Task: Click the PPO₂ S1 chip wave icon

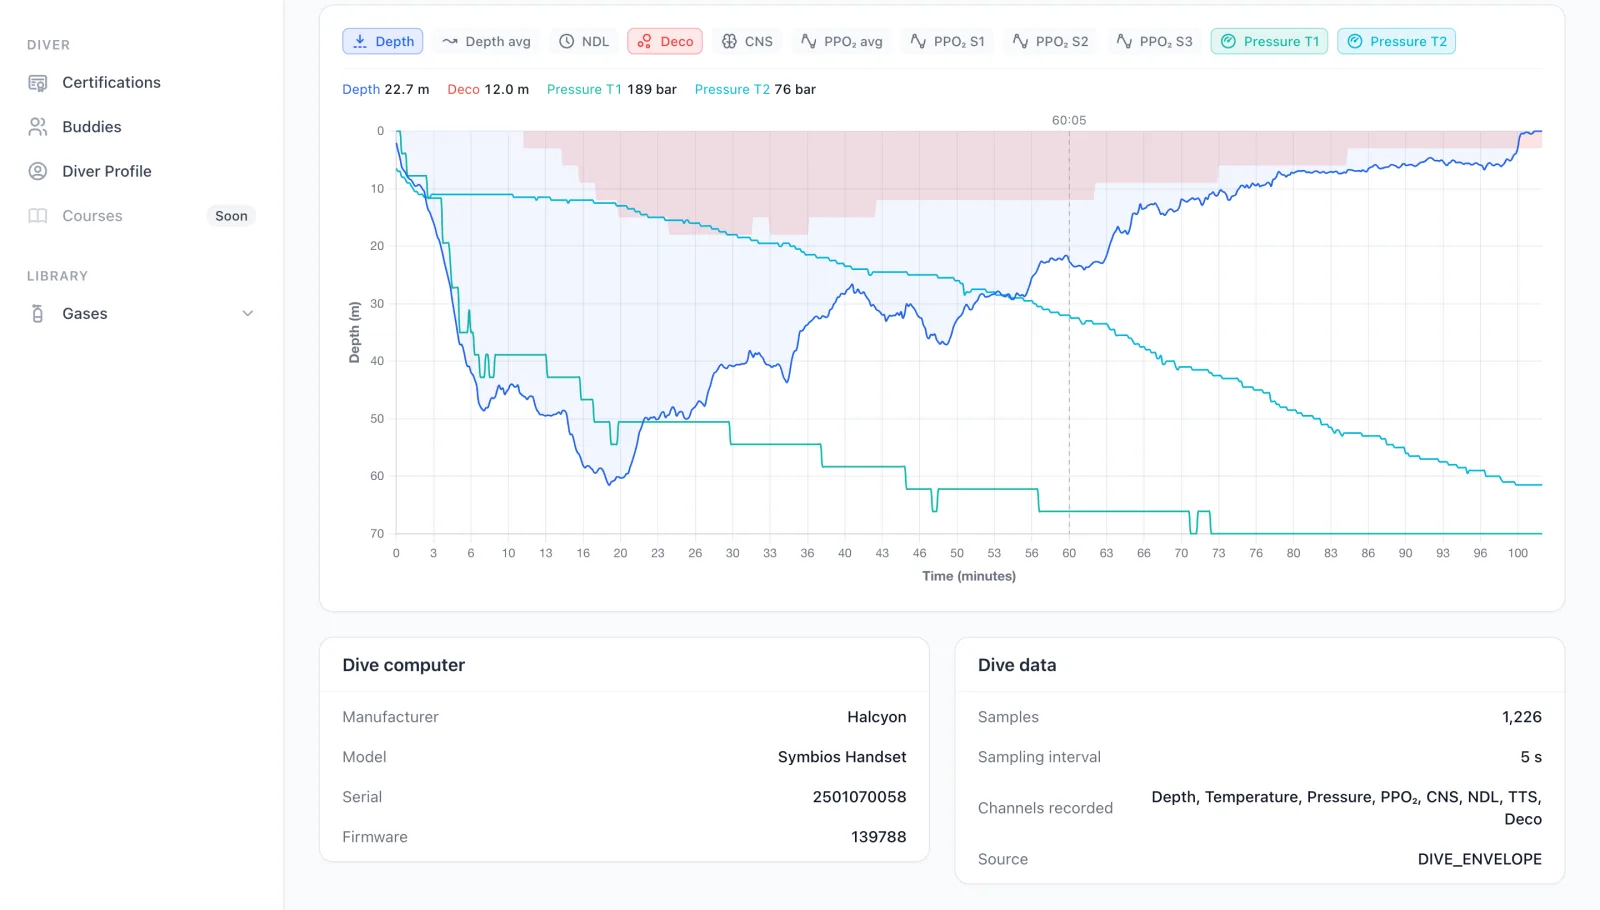Action: click(x=918, y=41)
